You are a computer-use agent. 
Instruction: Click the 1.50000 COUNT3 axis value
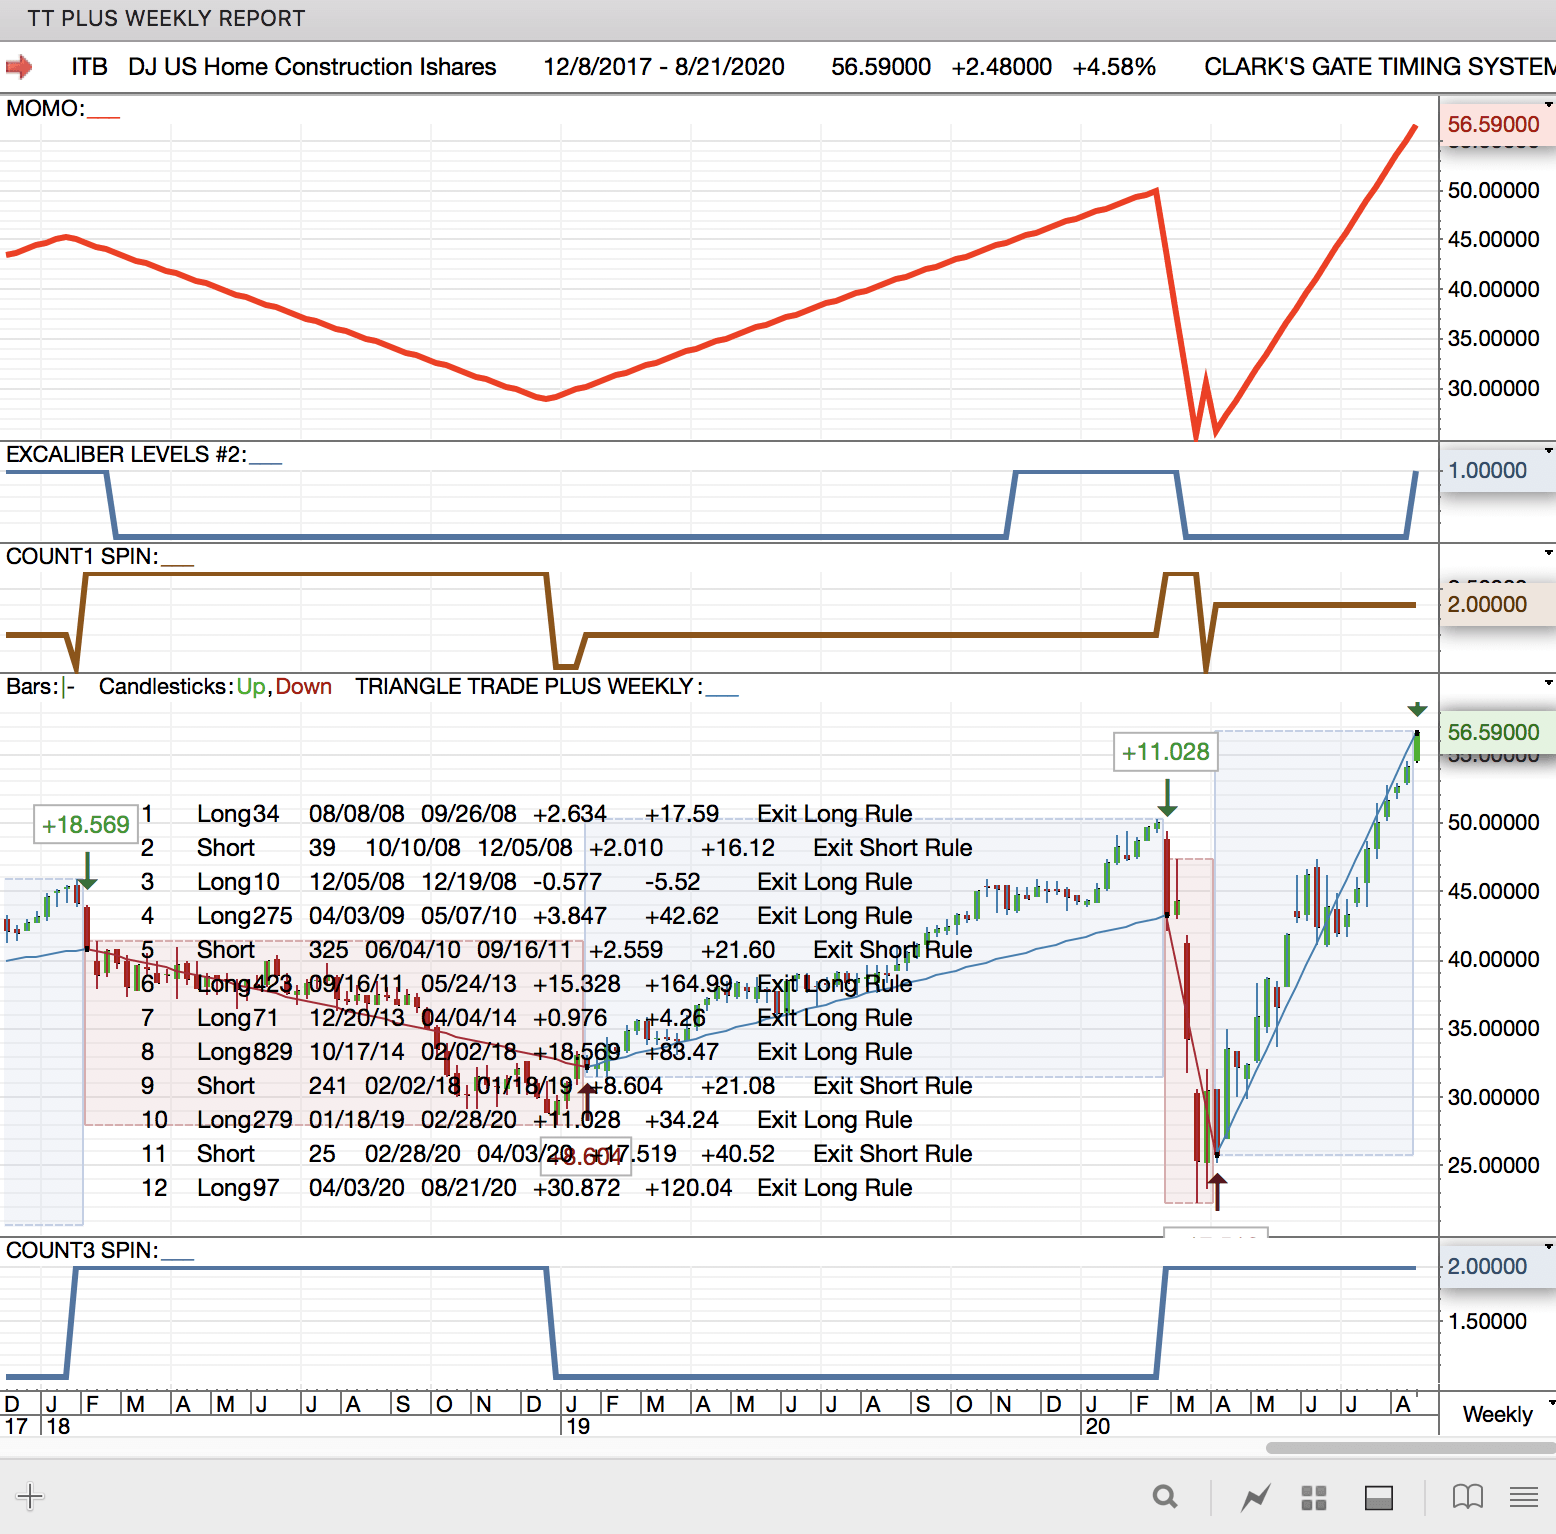point(1488,1321)
